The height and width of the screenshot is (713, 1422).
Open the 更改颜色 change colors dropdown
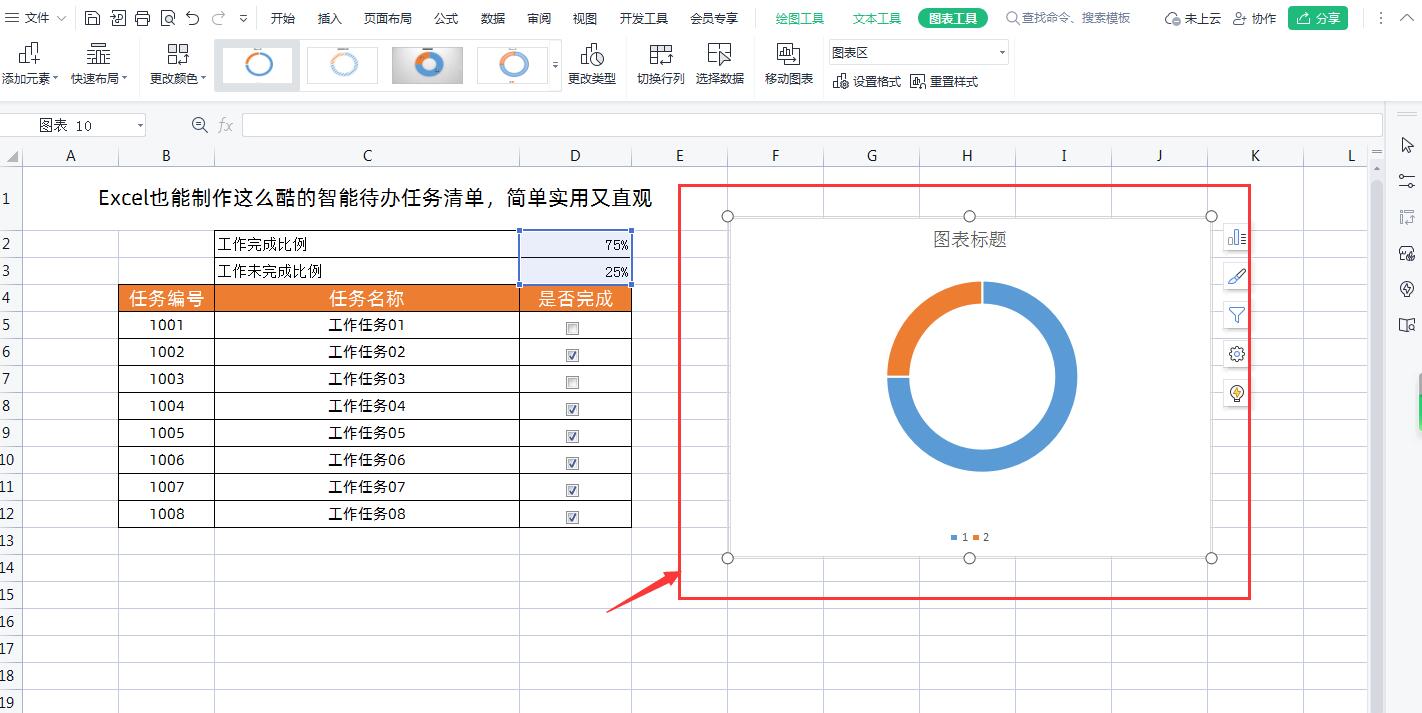pos(178,63)
